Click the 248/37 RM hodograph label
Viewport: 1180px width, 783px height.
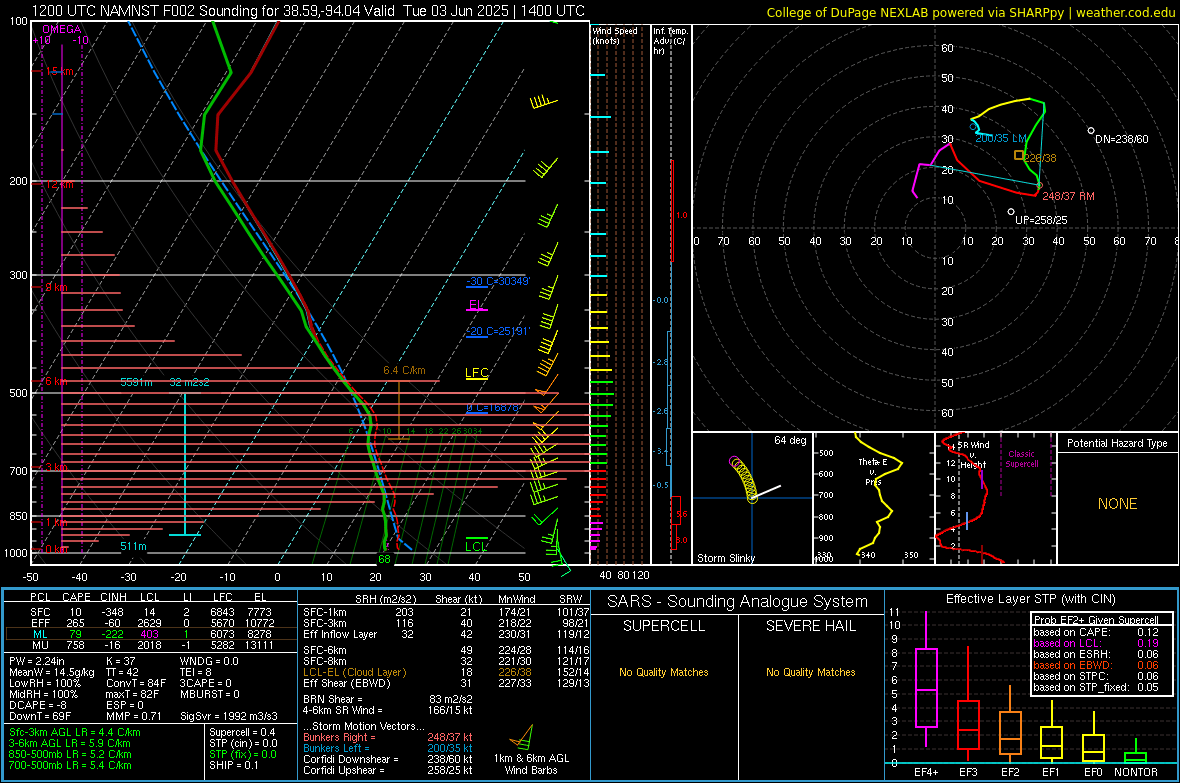[x=1068, y=197]
